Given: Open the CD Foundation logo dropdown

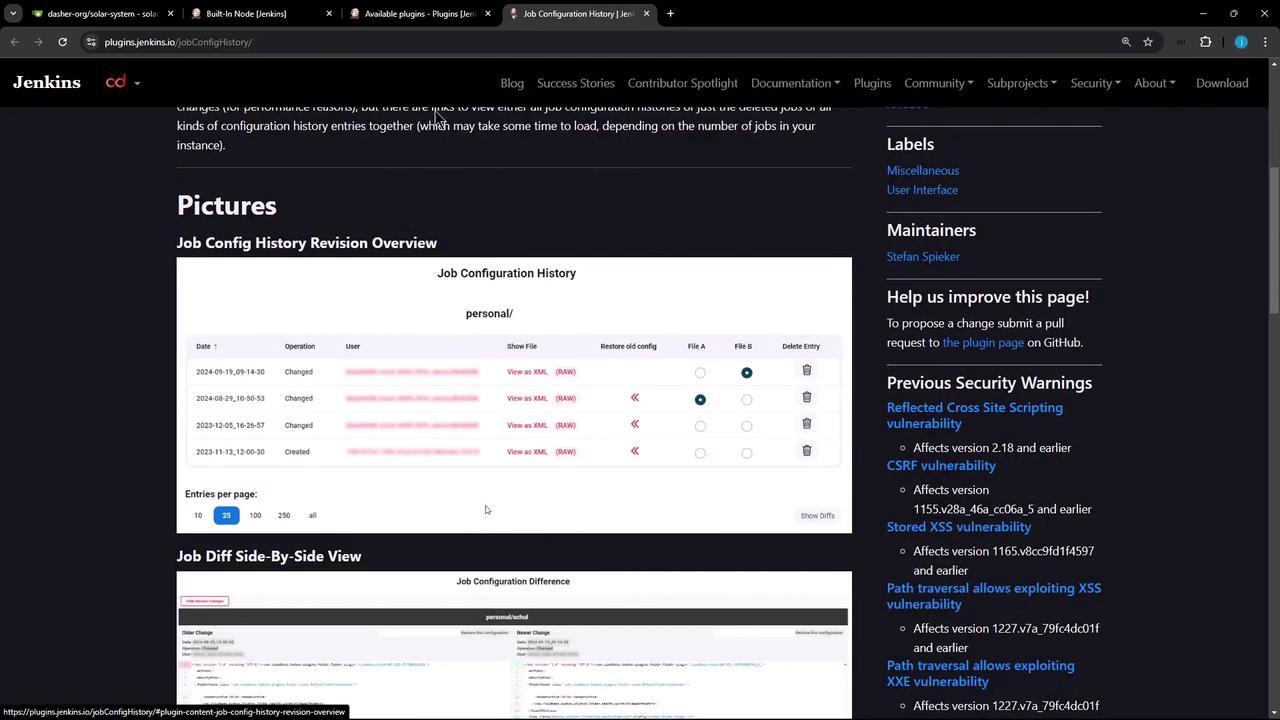Looking at the screenshot, I should [122, 83].
